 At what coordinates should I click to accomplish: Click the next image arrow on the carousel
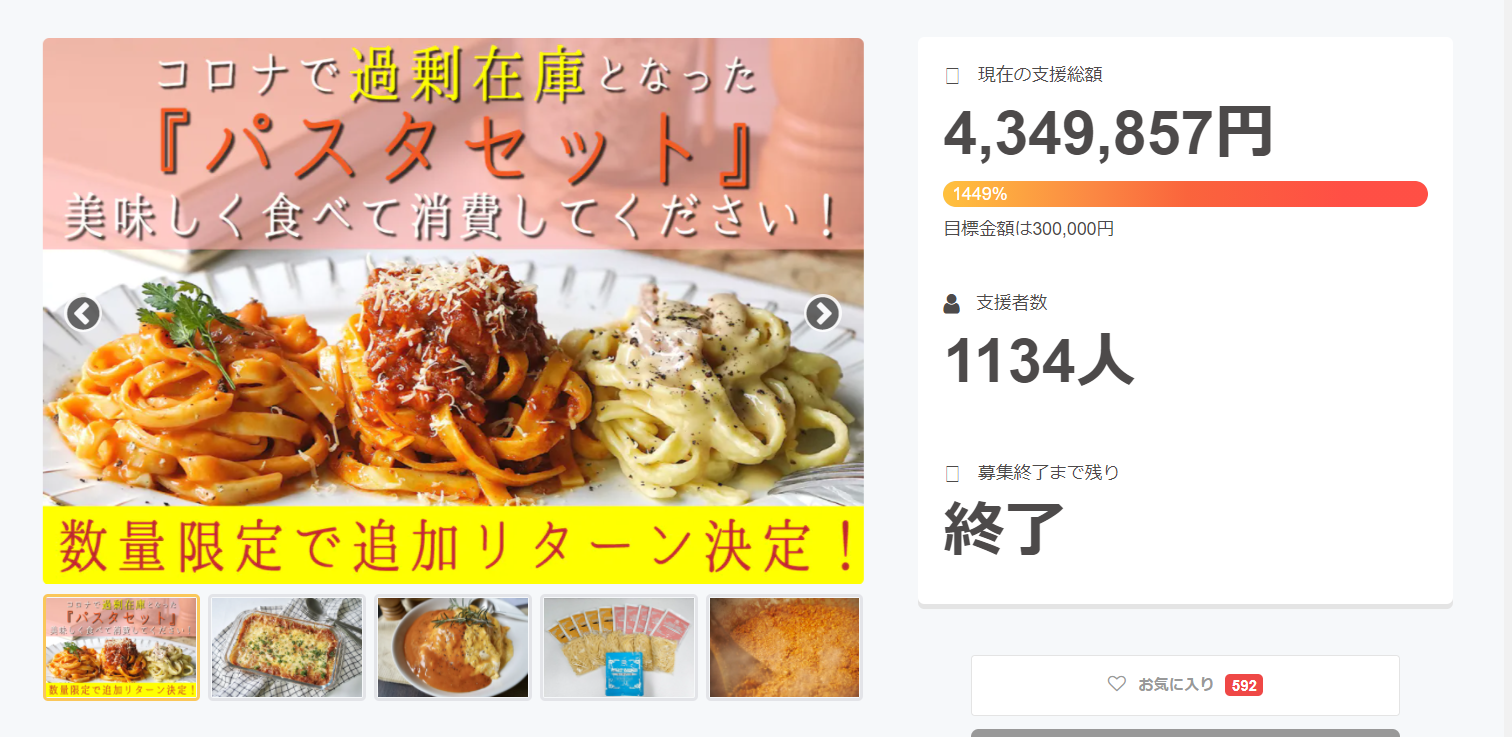tap(822, 314)
